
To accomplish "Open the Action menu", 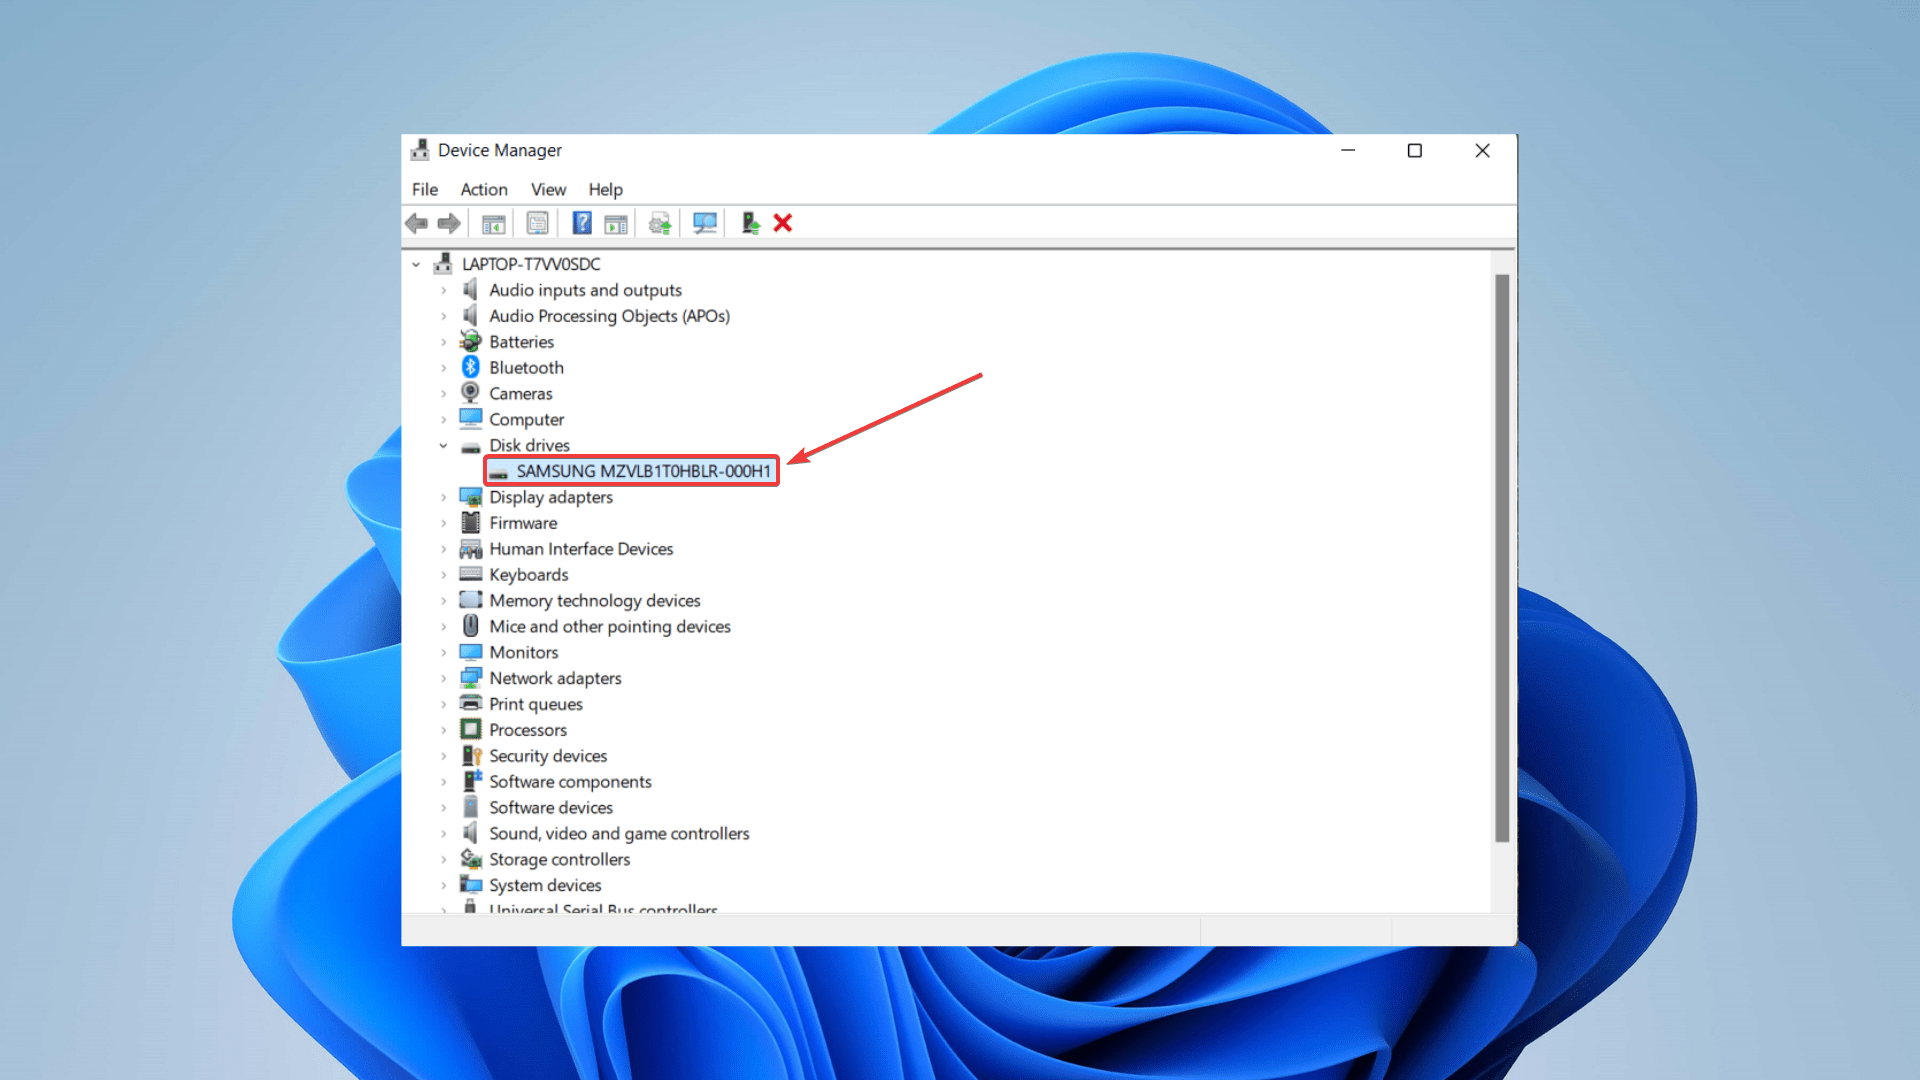I will (483, 189).
